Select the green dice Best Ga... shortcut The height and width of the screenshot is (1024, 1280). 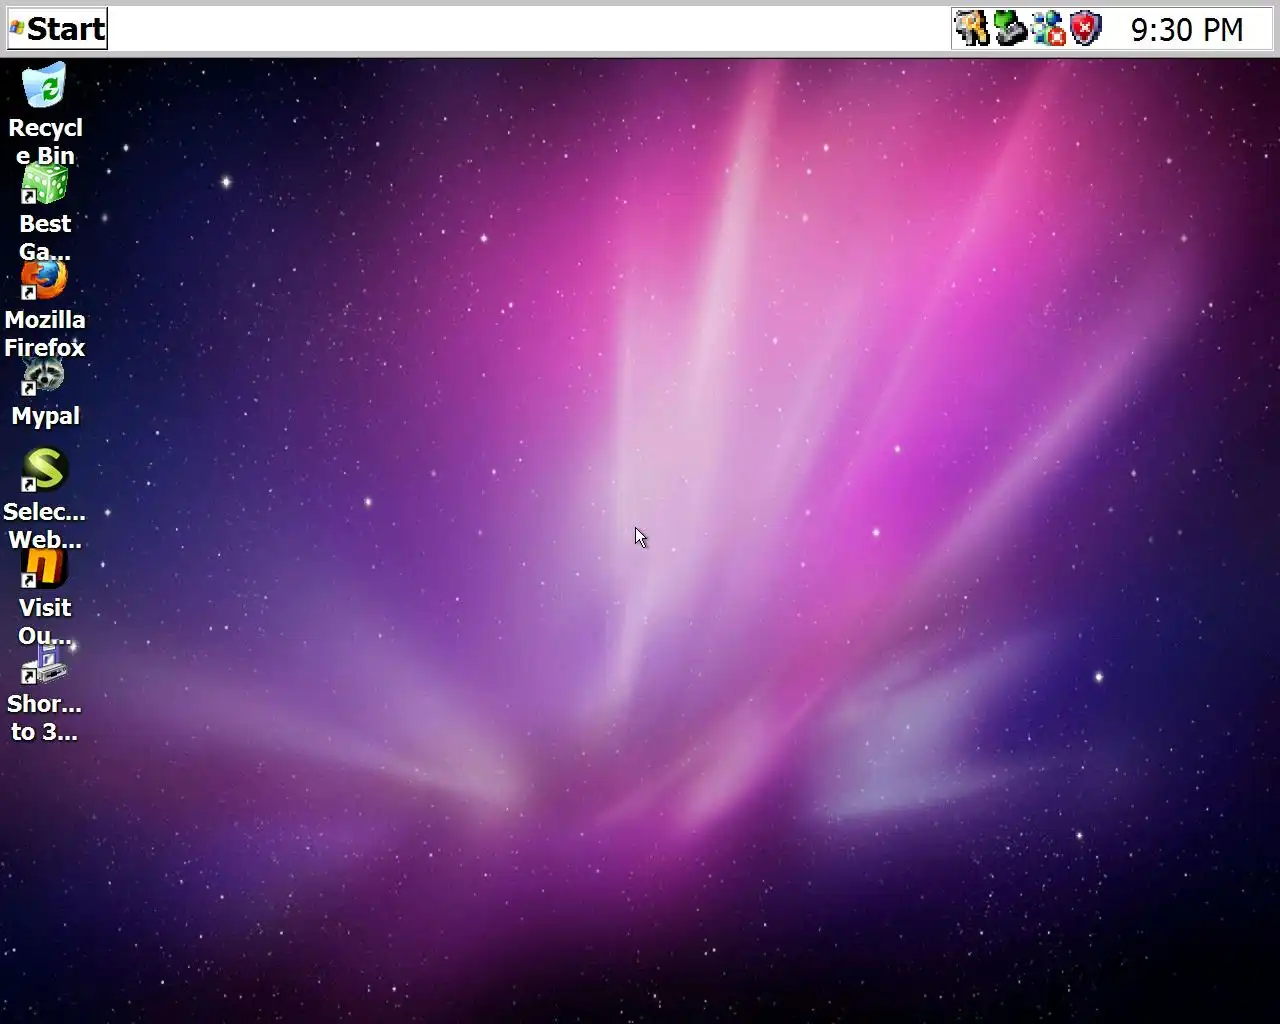coord(45,182)
